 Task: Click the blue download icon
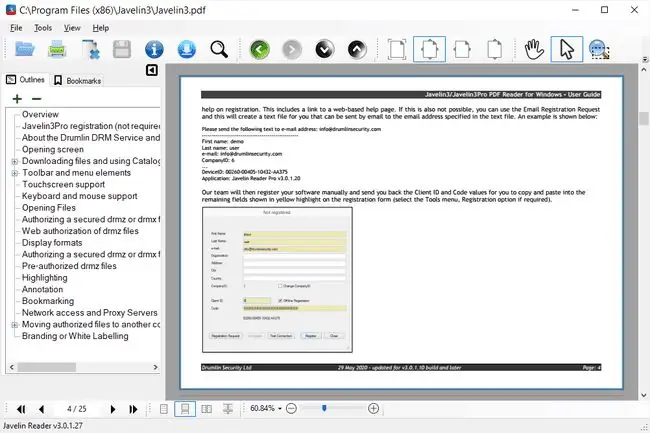tap(187, 49)
